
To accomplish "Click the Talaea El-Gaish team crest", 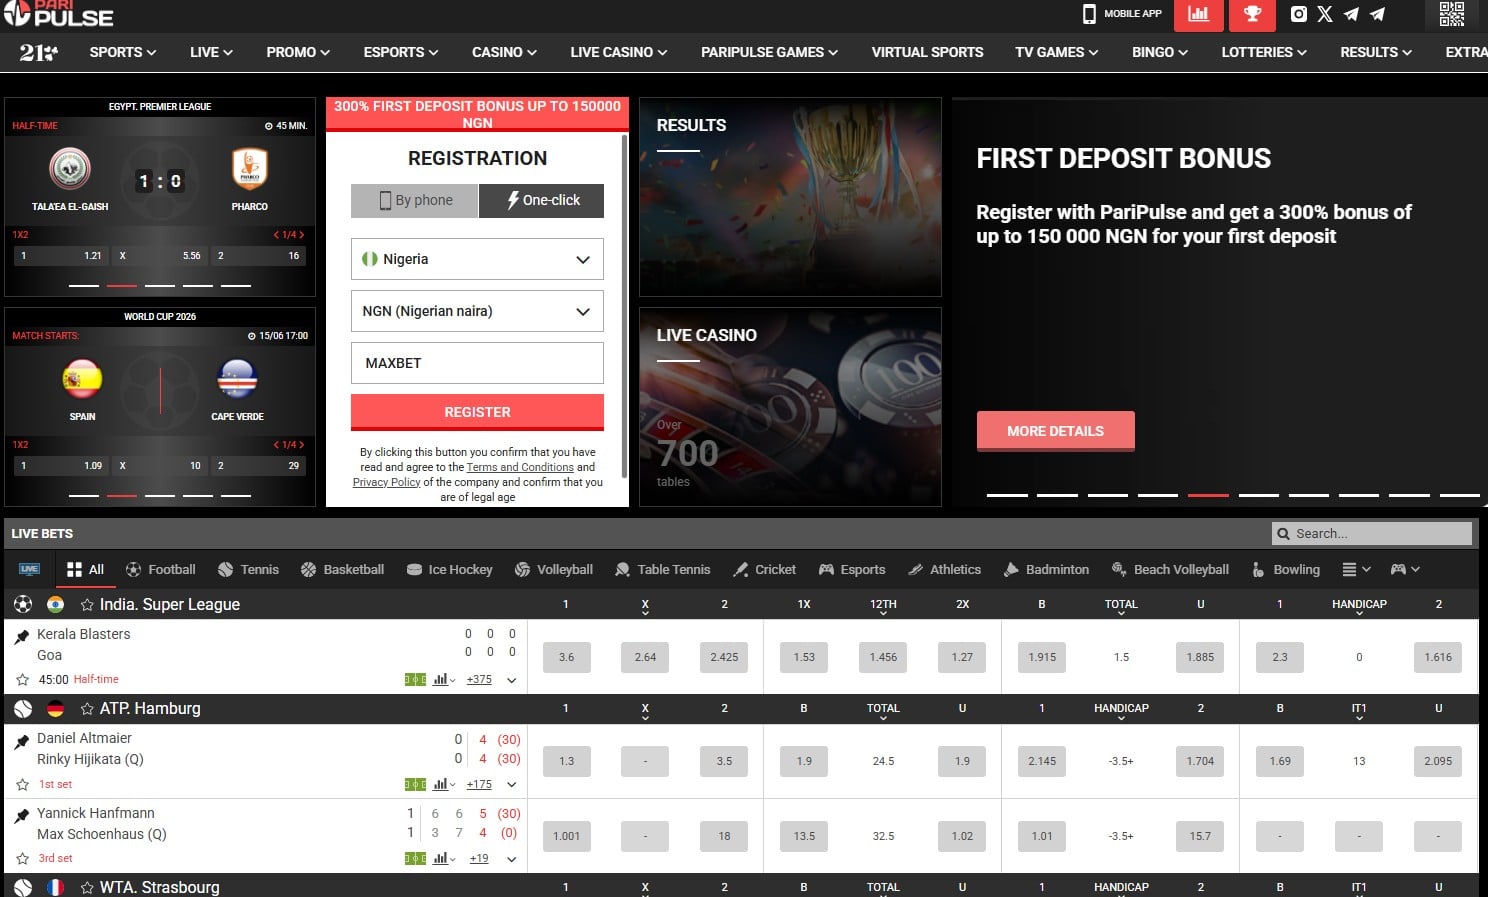I will pos(70,168).
